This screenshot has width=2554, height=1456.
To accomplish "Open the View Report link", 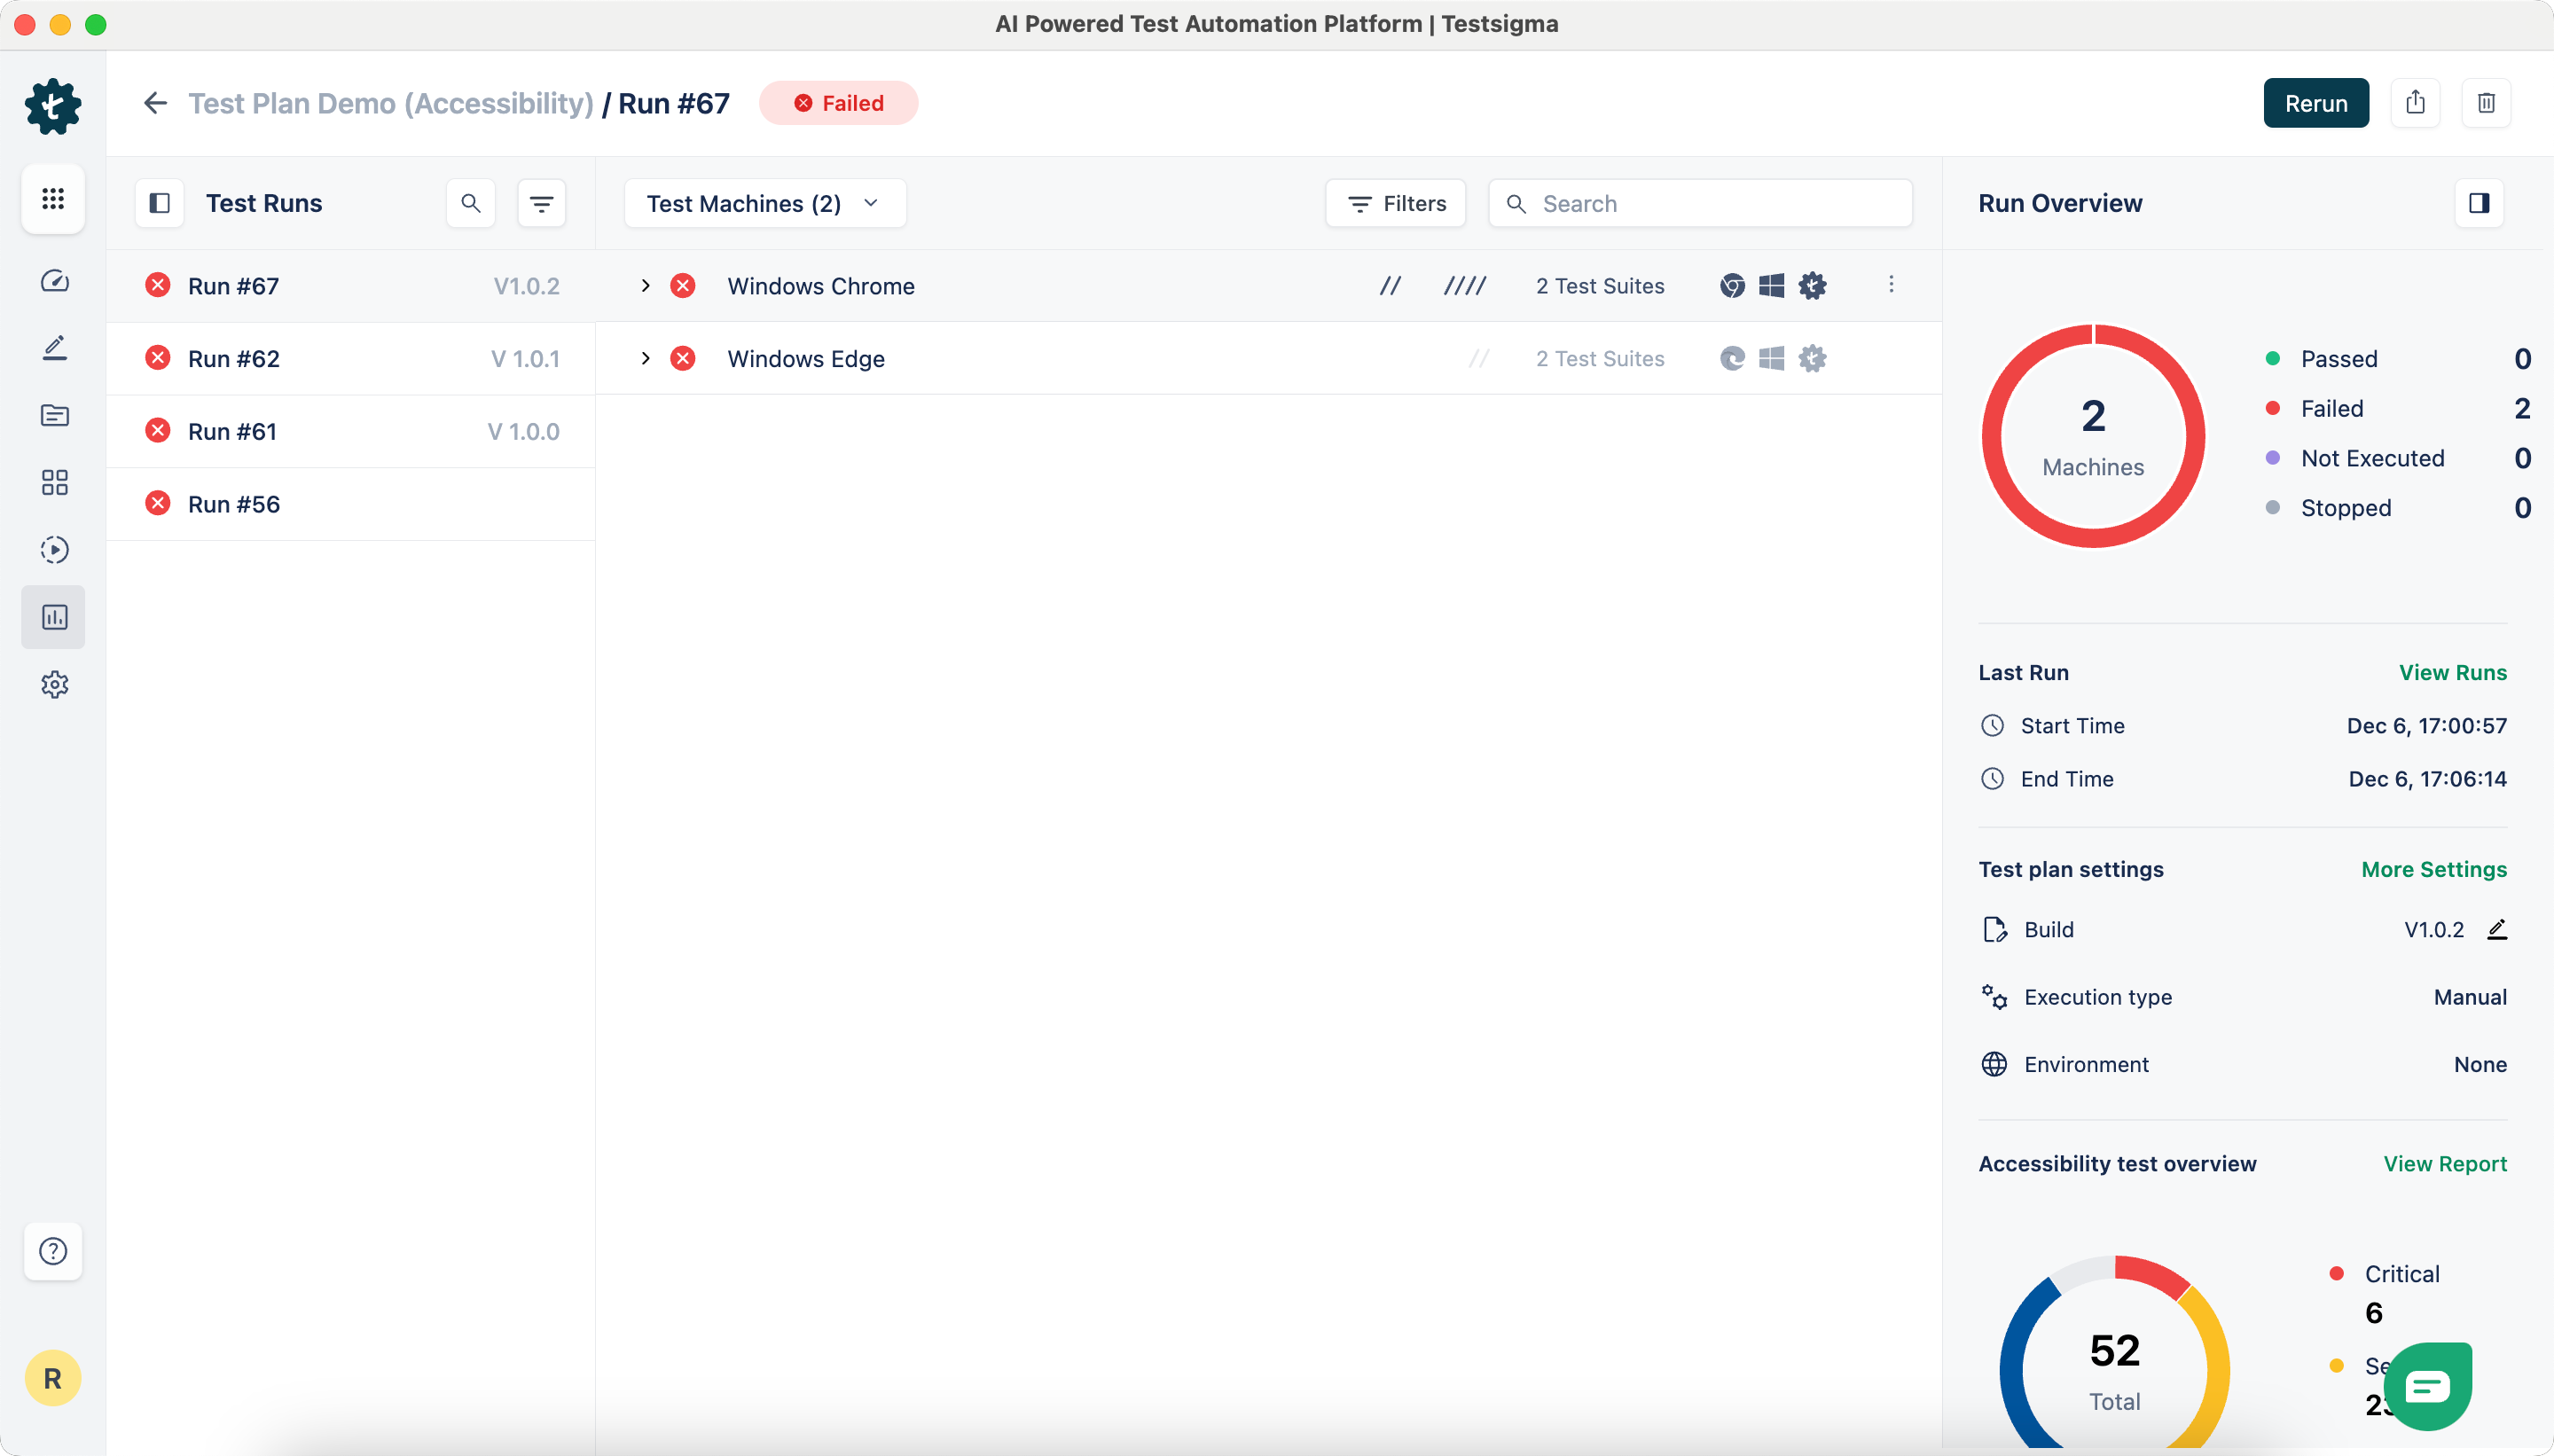I will point(2444,1163).
